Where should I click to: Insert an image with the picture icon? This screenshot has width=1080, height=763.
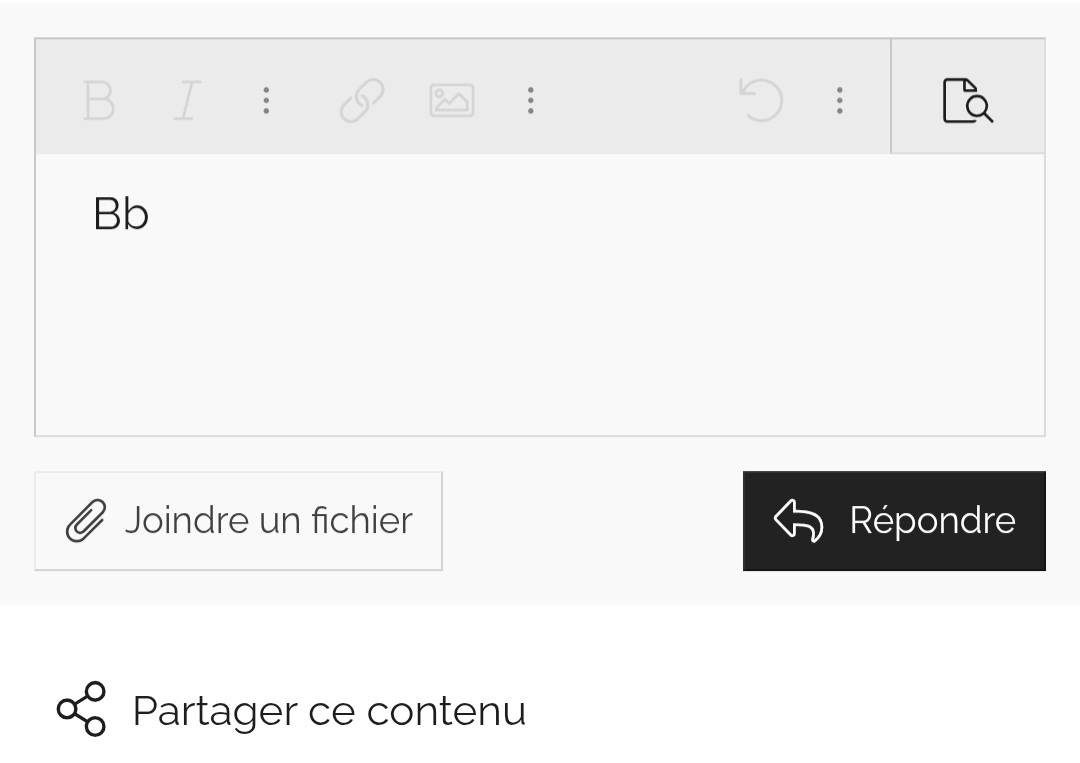click(450, 100)
